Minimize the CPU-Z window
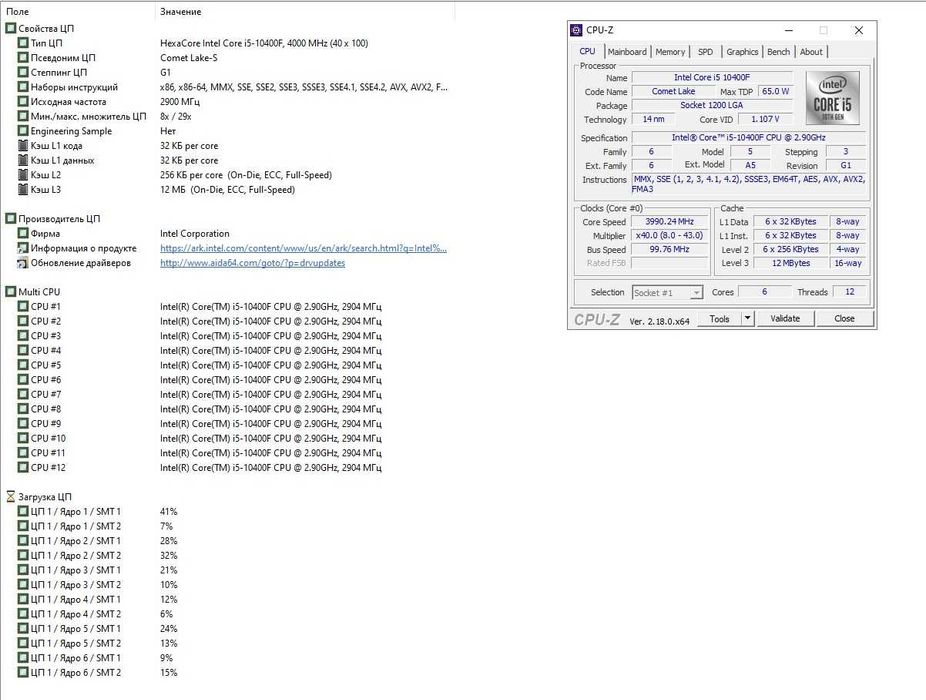The width and height of the screenshot is (926, 700). point(789,30)
